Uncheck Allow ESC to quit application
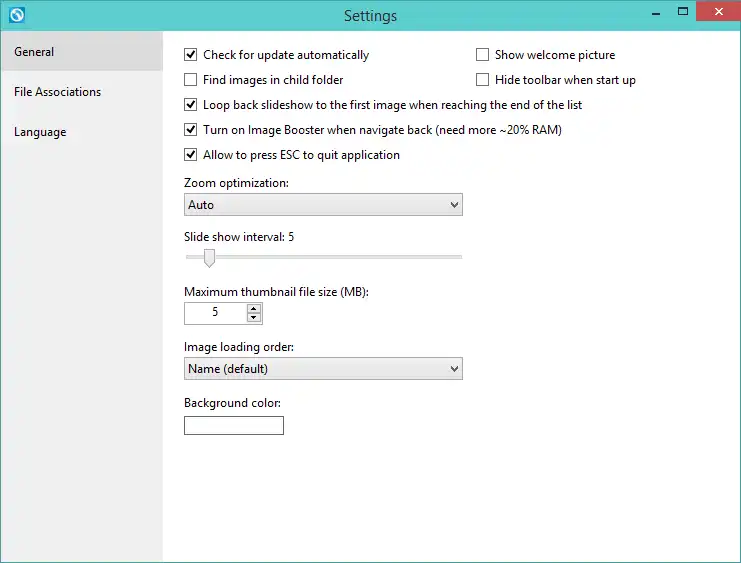 pyautogui.click(x=191, y=155)
